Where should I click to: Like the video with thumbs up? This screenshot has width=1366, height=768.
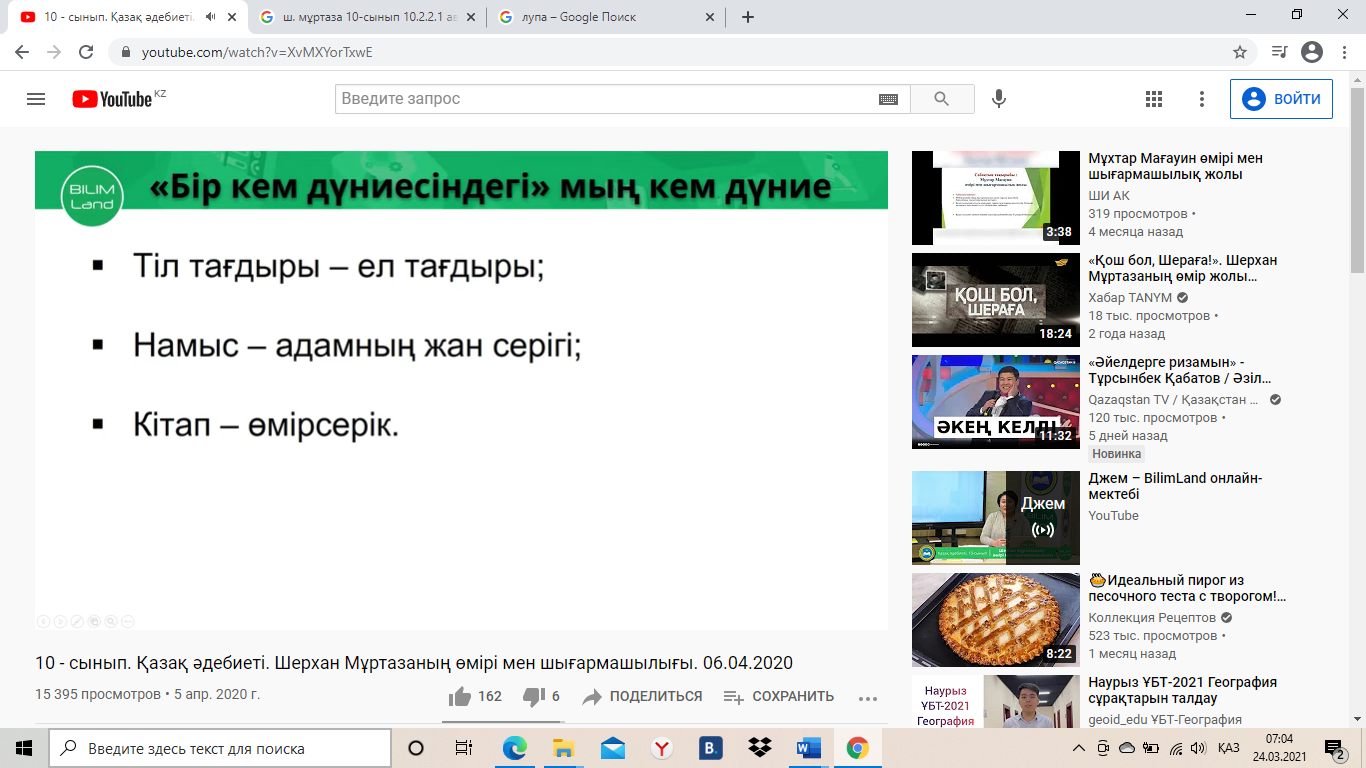click(461, 696)
